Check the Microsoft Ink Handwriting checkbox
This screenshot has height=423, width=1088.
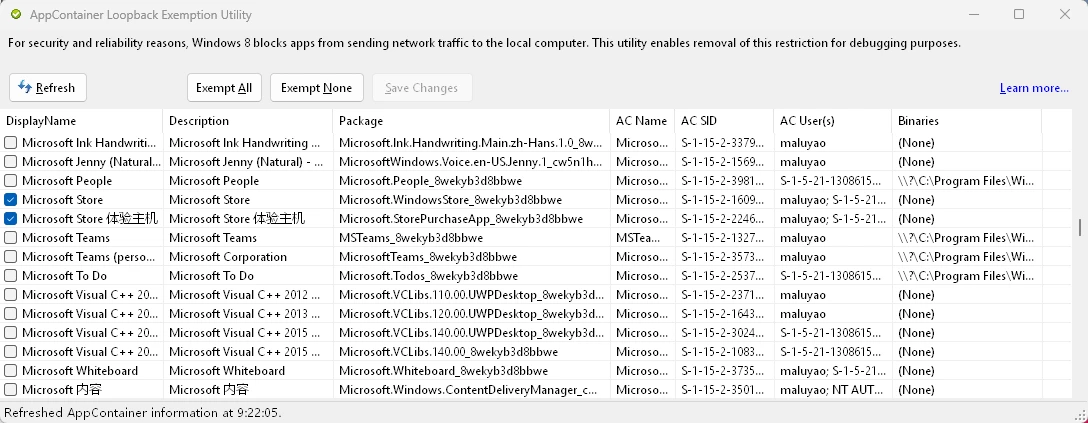pos(10,143)
